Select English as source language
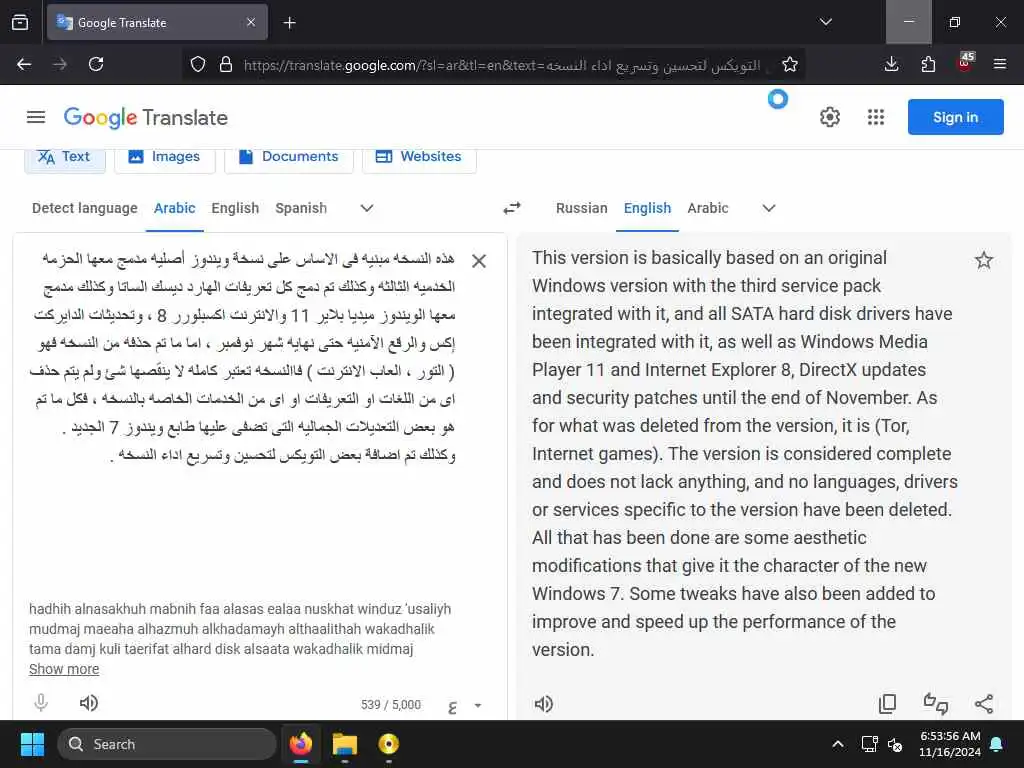 [235, 208]
